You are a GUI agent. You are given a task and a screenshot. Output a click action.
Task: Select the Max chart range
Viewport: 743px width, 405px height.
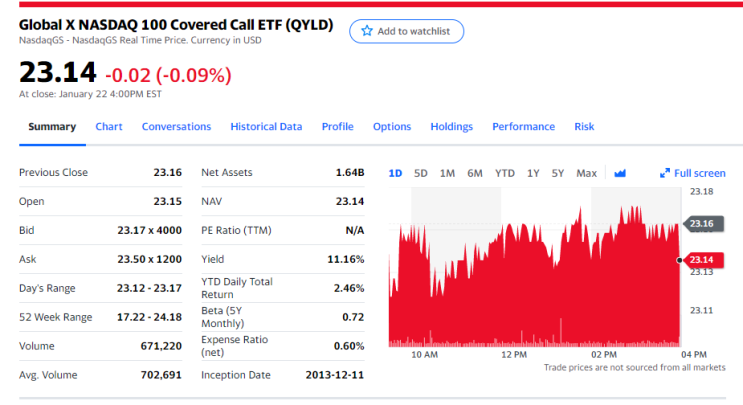click(x=587, y=173)
